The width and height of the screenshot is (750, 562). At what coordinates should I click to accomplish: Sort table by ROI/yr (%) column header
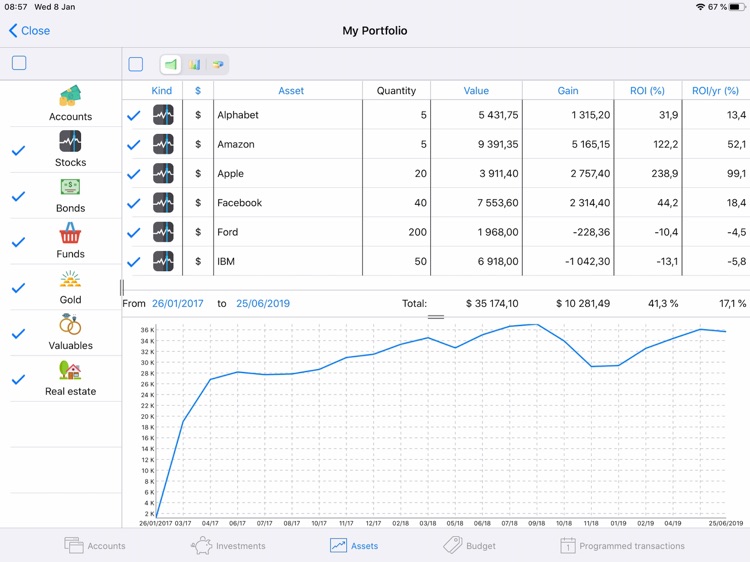point(715,90)
